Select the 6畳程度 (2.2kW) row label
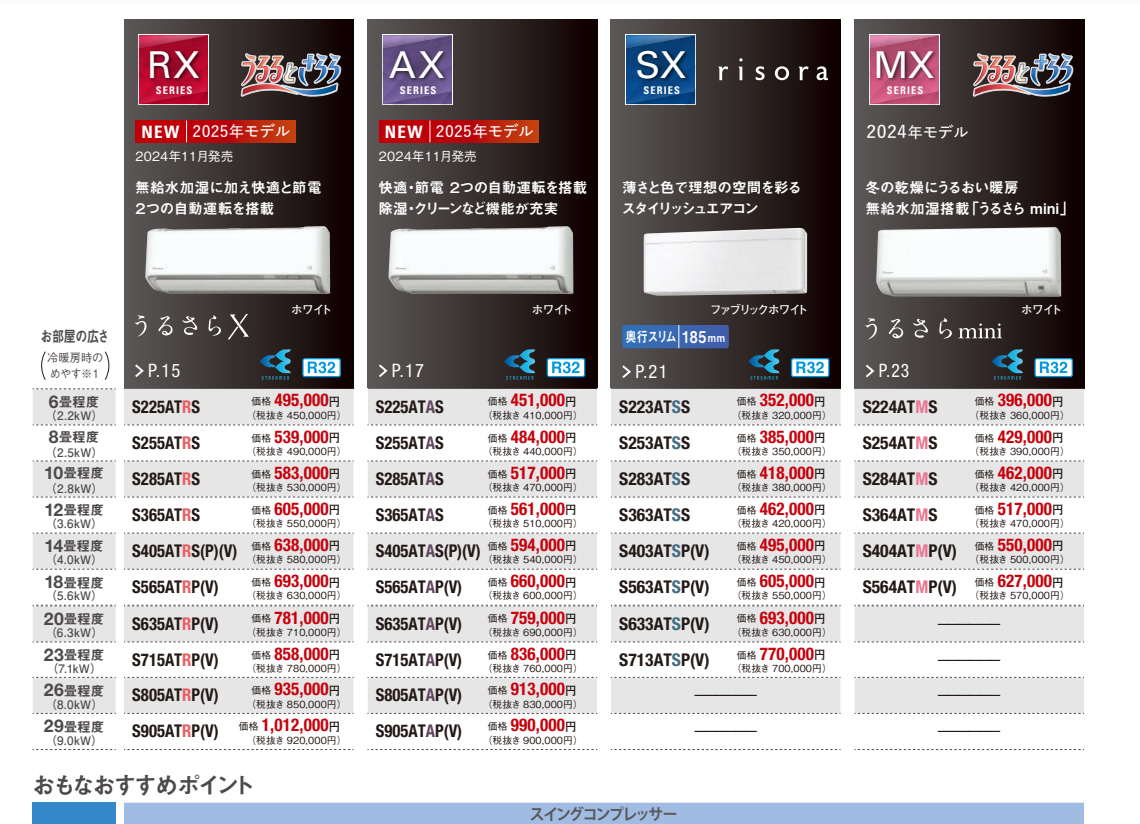The height and width of the screenshot is (824, 1140). (x=73, y=407)
